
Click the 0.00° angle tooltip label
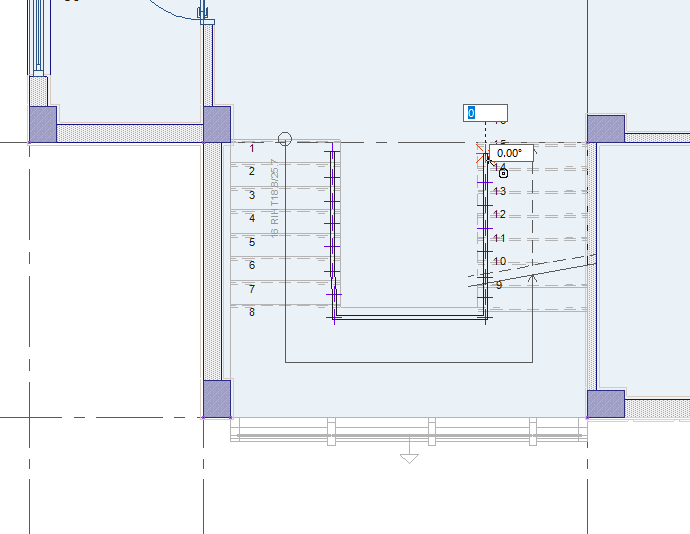coord(510,153)
